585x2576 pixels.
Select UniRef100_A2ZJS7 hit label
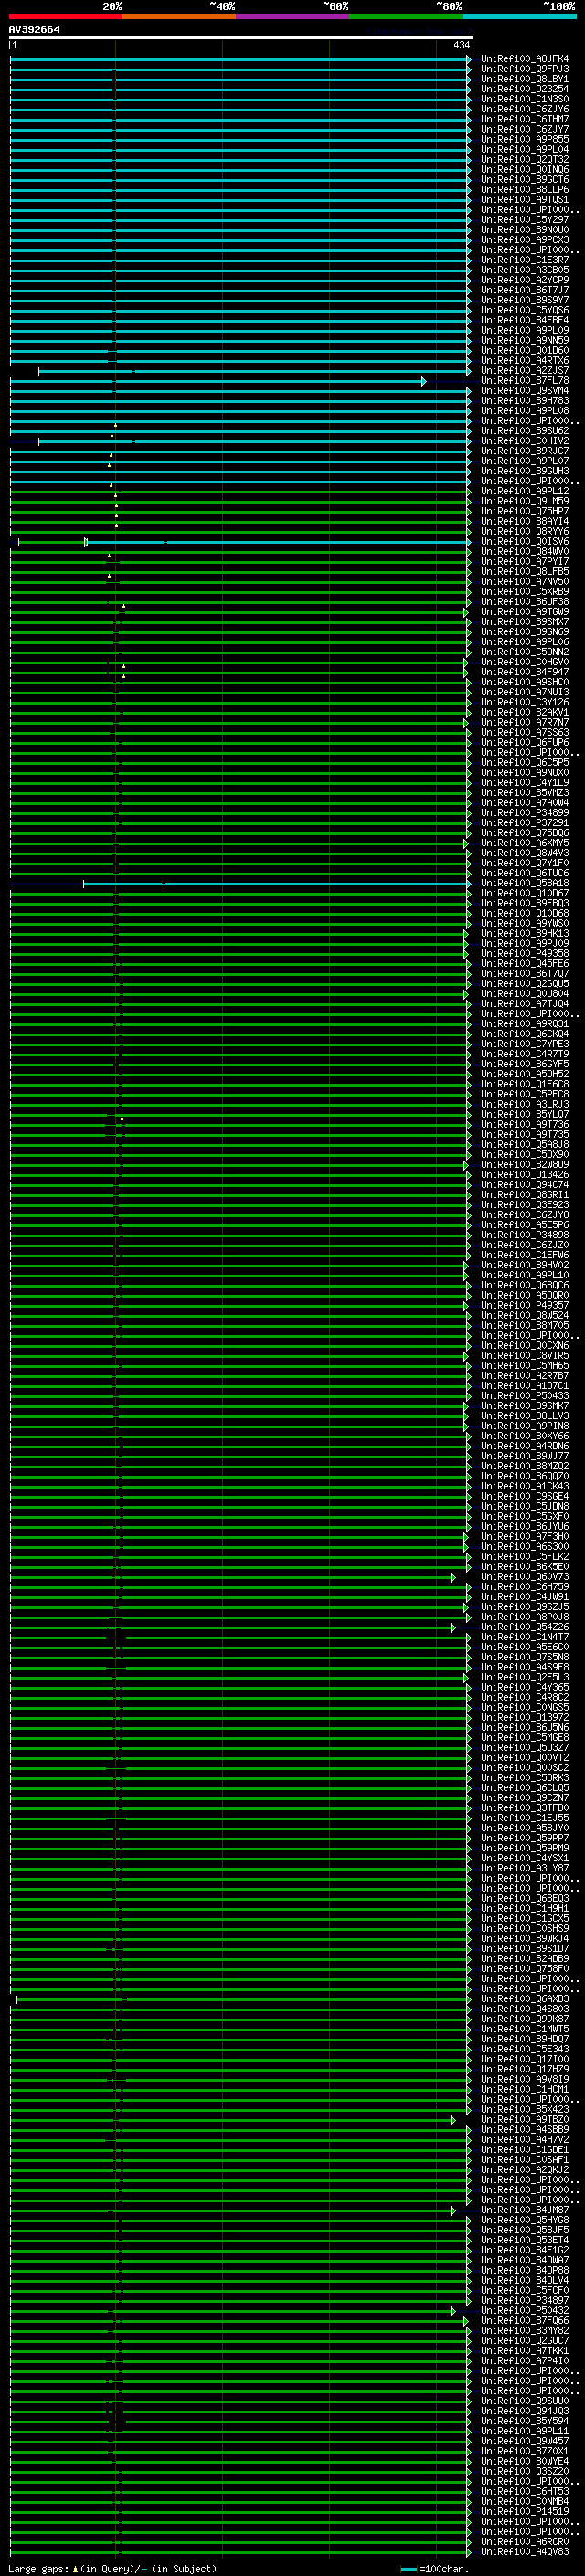pos(525,371)
